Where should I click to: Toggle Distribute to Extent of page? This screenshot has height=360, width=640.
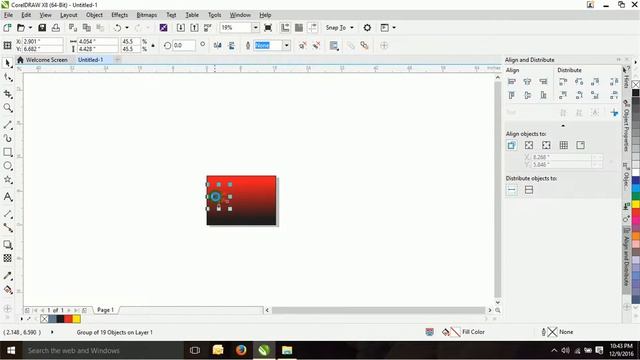pyautogui.click(x=529, y=190)
